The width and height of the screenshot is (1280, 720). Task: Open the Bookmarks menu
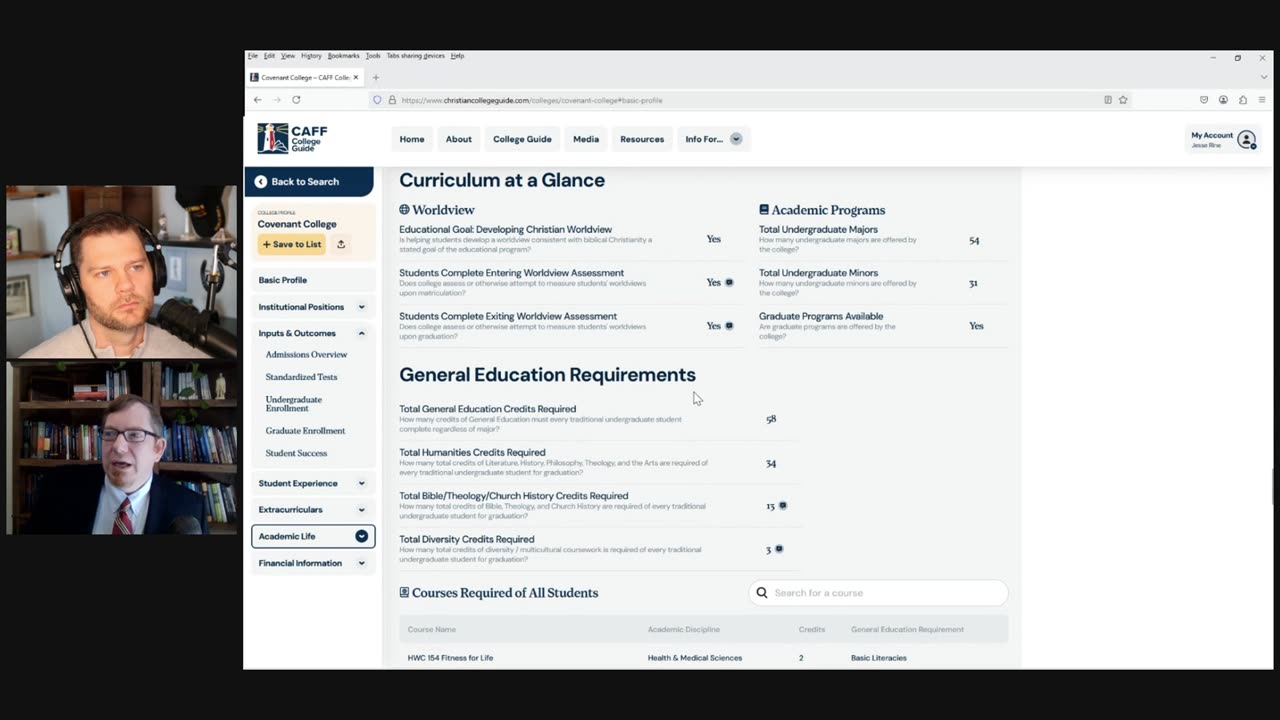click(343, 56)
